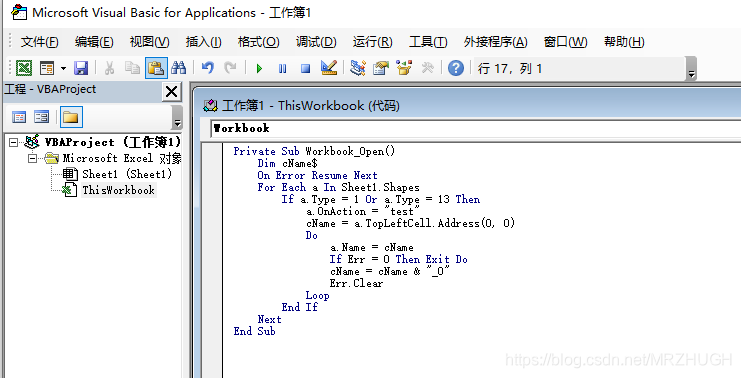Click the 'End Sub' code line

pyautogui.click(x=254, y=331)
